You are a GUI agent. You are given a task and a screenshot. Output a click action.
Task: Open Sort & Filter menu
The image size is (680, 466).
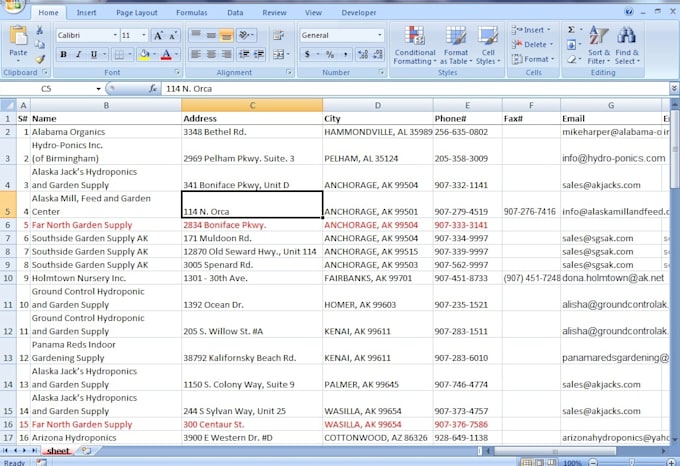click(598, 45)
